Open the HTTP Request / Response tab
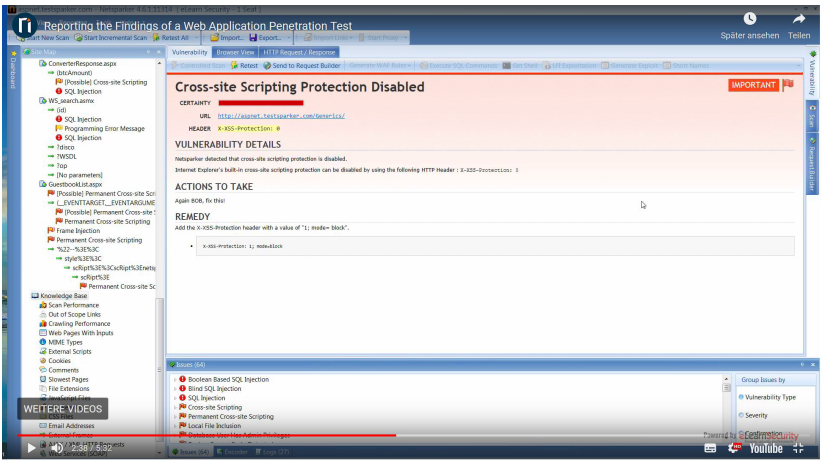The height and width of the screenshot is (462, 826). click(x=300, y=52)
